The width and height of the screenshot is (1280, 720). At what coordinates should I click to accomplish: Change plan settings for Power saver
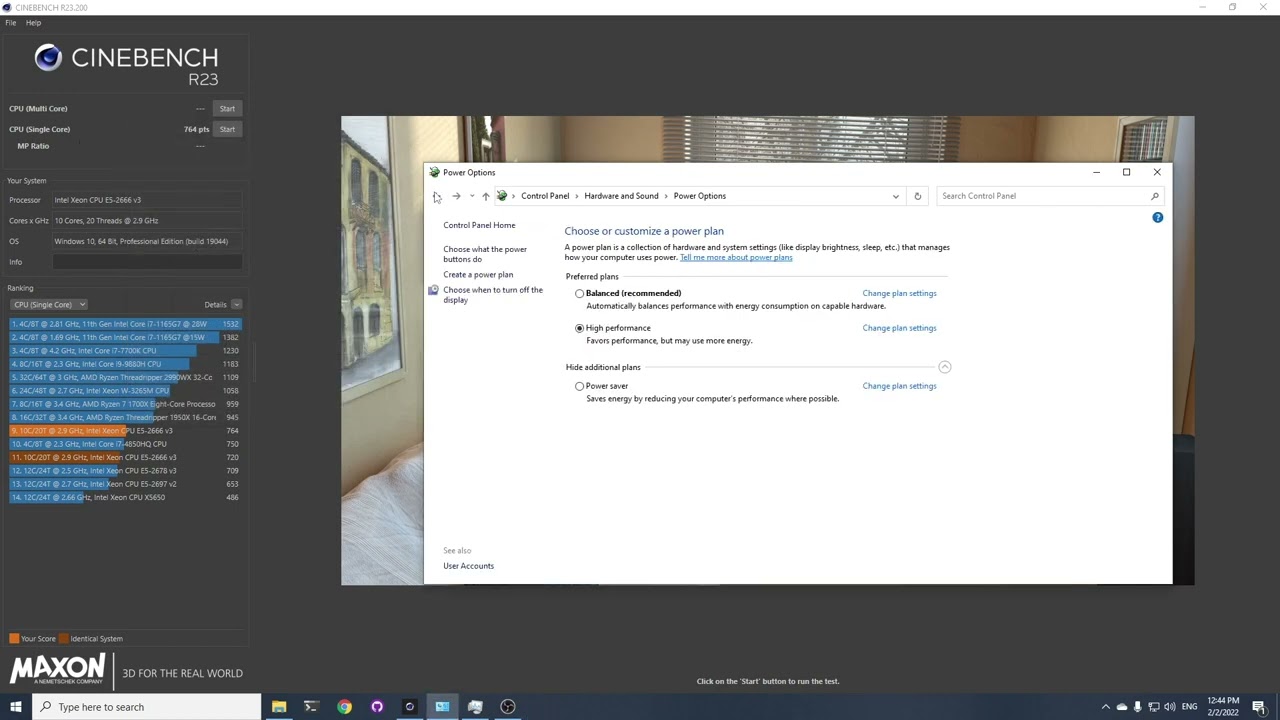click(899, 386)
